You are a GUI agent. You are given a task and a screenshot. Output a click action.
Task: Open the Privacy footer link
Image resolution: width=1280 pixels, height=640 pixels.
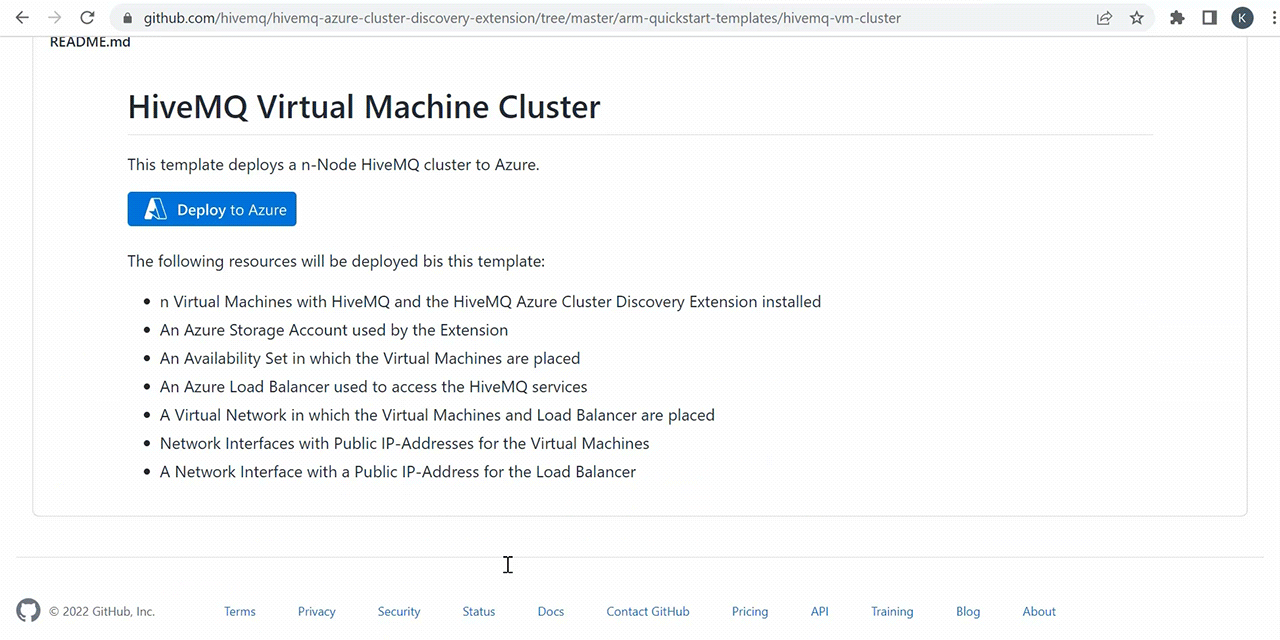click(x=317, y=611)
